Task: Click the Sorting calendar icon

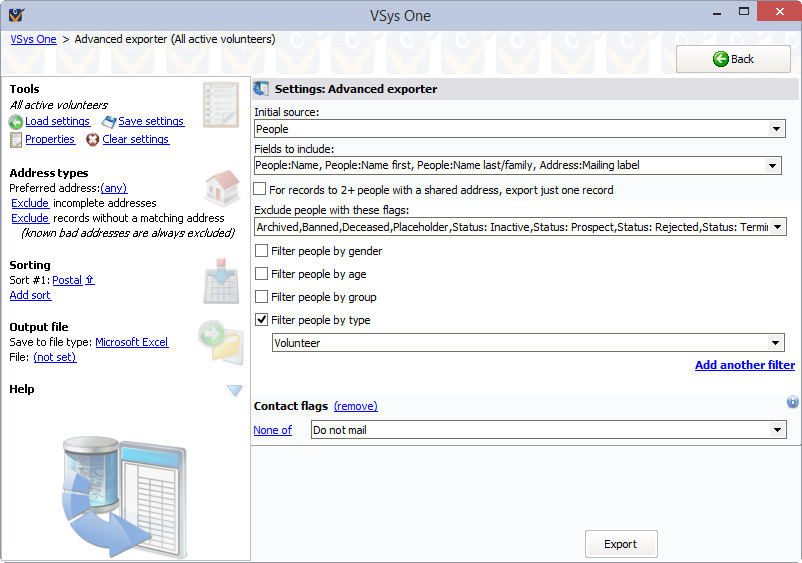Action: tap(220, 281)
